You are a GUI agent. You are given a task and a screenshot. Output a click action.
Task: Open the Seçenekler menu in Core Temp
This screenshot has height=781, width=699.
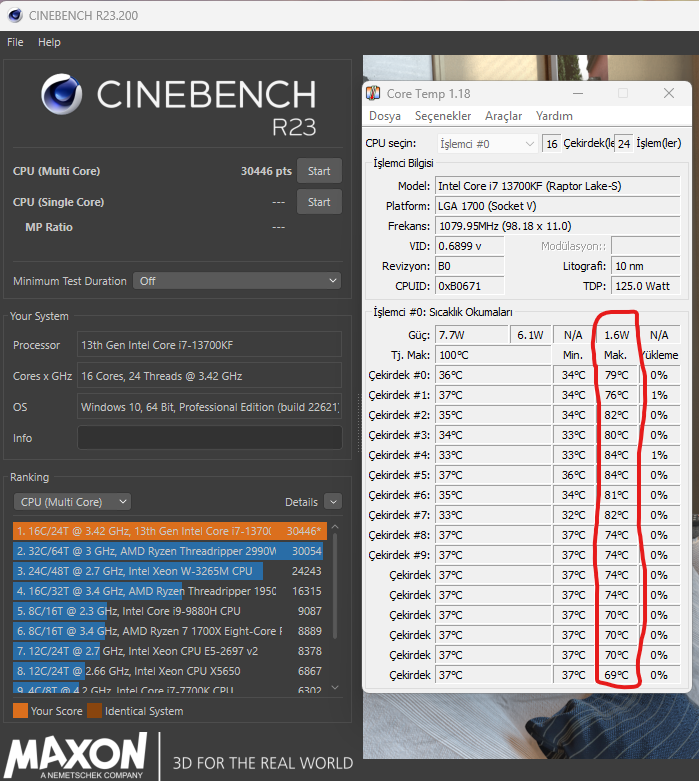443,116
